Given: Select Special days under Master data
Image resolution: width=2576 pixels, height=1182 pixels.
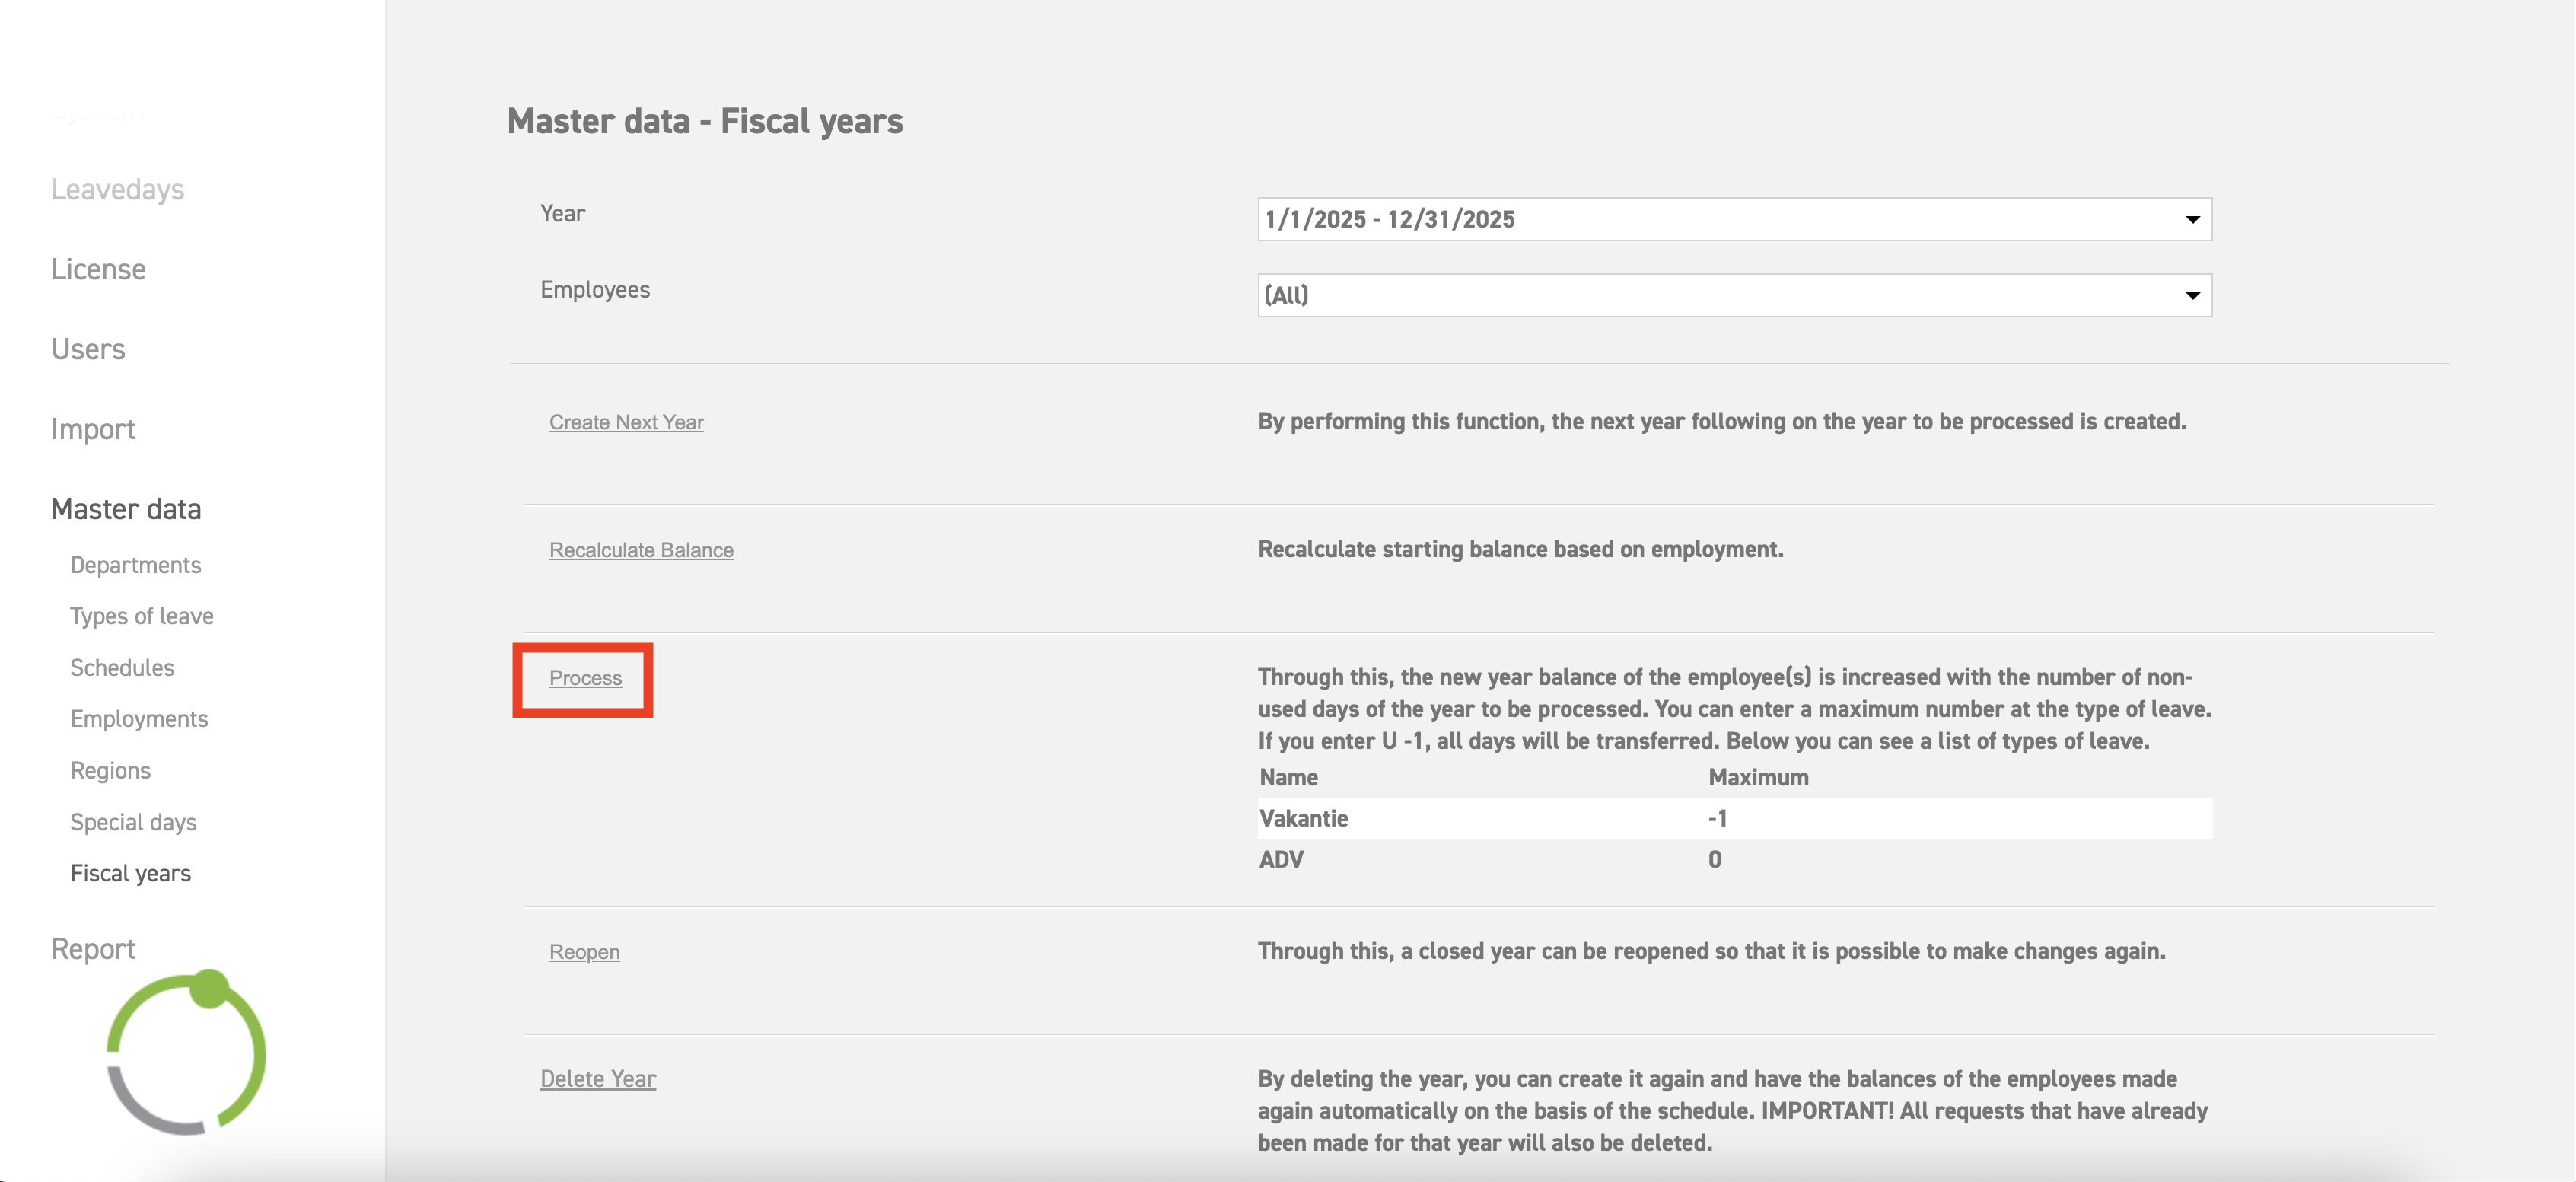Looking at the screenshot, I should coord(133,822).
